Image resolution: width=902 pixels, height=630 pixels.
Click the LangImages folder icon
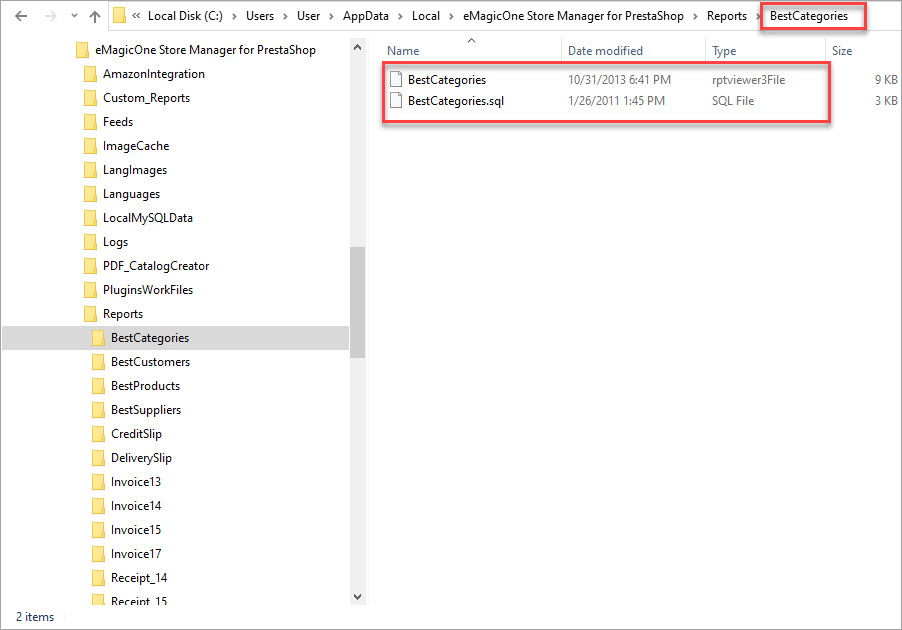[90, 170]
